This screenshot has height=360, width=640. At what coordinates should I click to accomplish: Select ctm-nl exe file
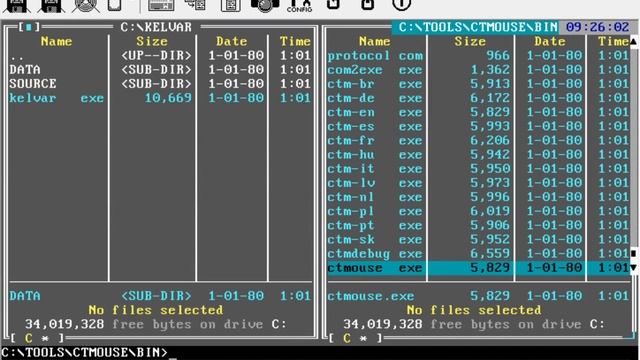coord(478,197)
